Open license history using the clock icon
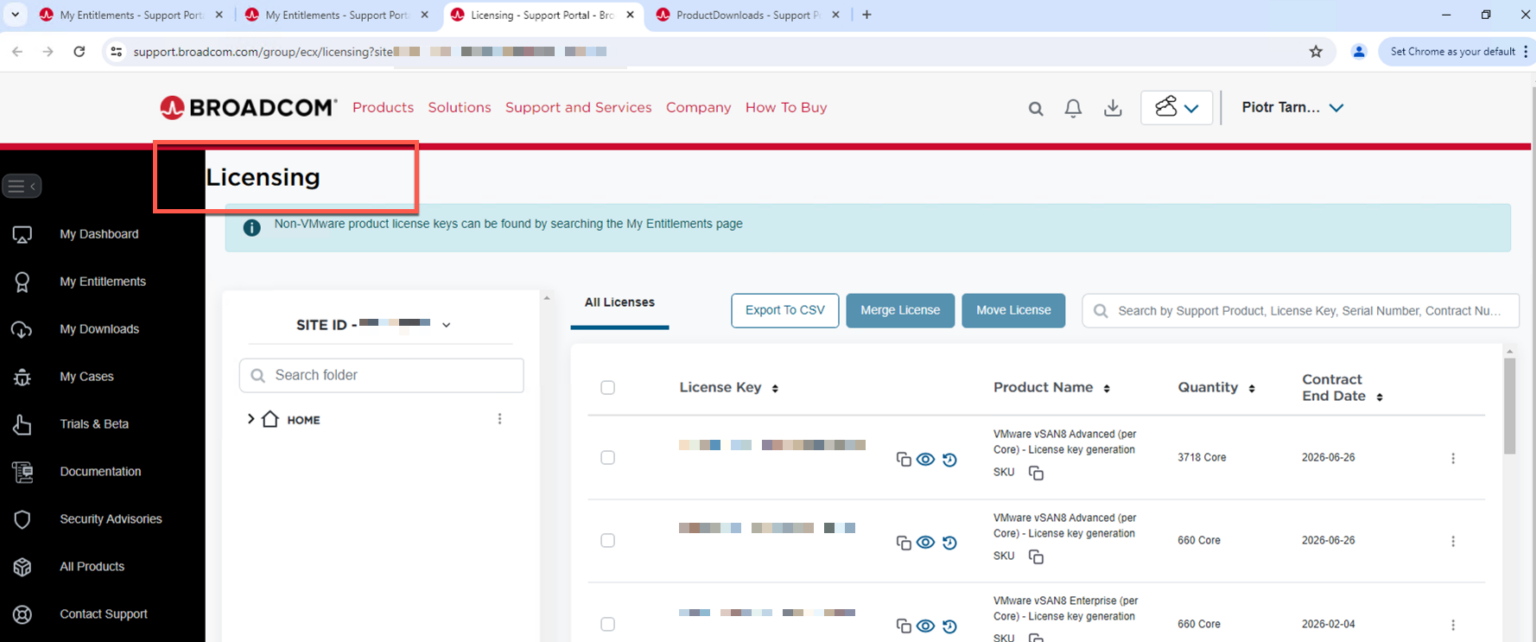The image size is (1536, 642). 948,459
